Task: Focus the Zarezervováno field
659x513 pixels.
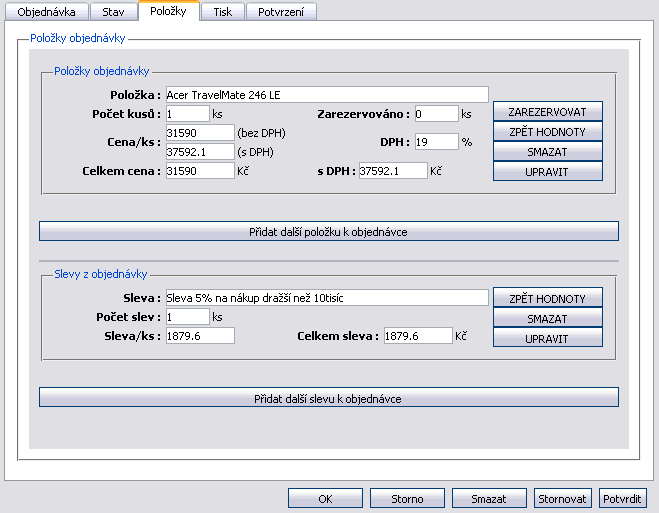Action: (437, 114)
